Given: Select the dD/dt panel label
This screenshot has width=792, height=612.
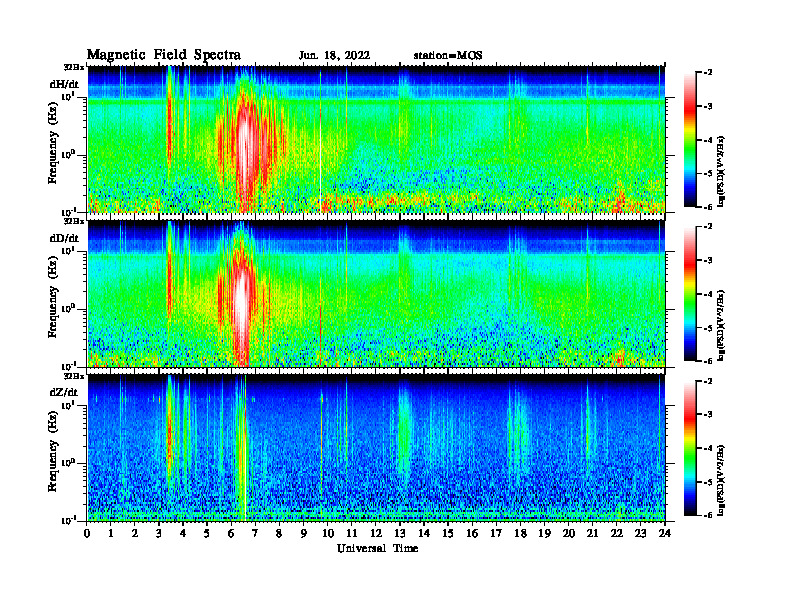Looking at the screenshot, I should pos(64,238).
